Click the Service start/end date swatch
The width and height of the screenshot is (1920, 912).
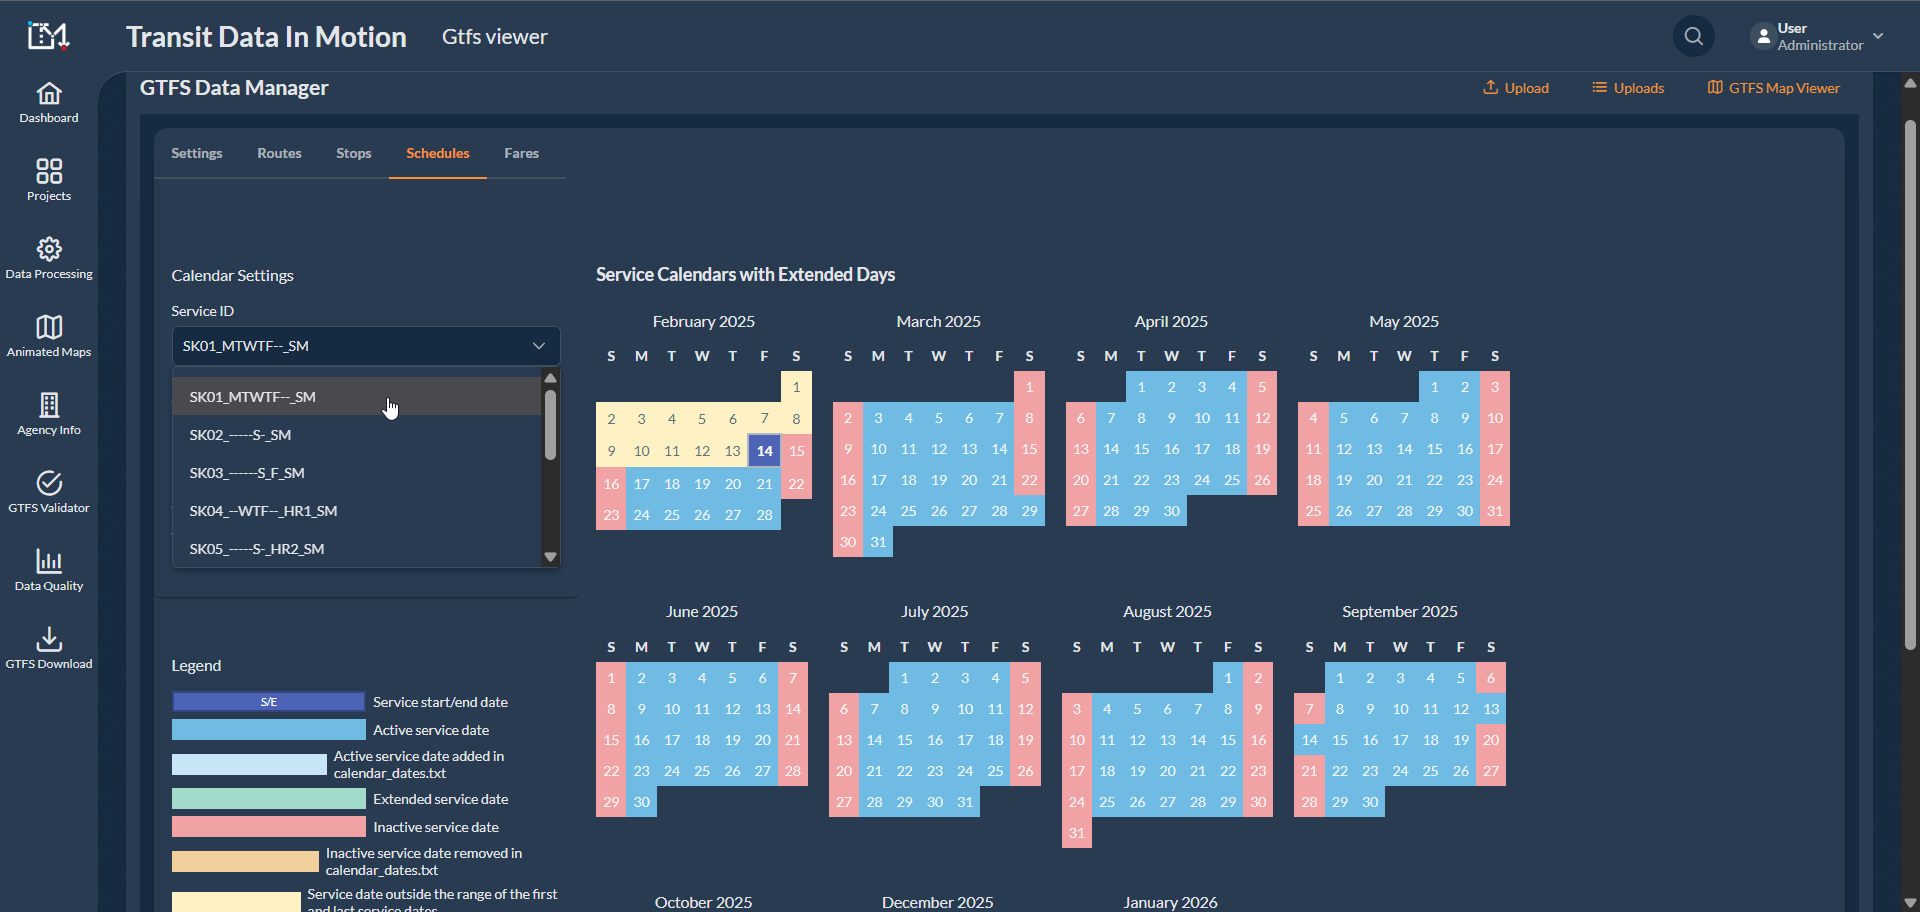[268, 702]
